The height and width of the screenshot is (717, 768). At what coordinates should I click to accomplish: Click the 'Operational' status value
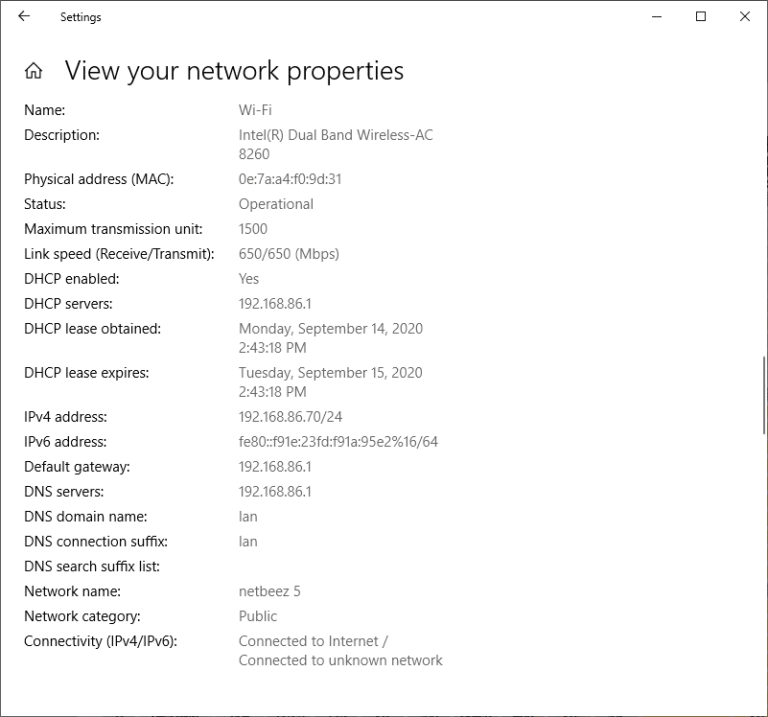coord(276,205)
